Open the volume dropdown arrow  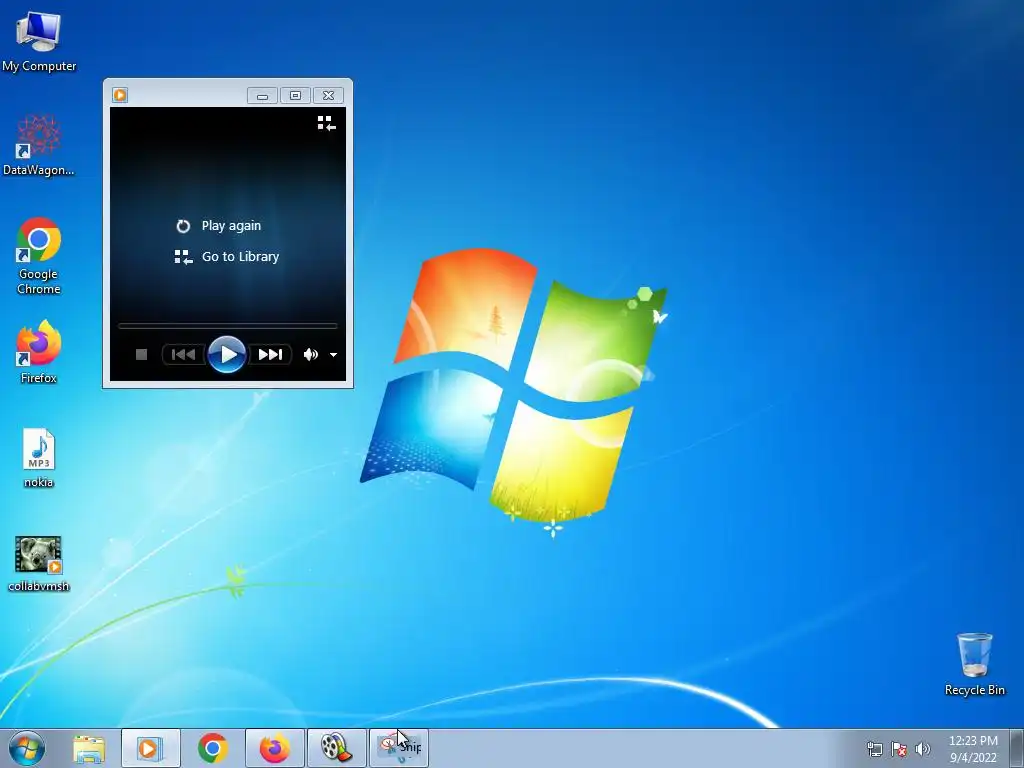pos(333,355)
